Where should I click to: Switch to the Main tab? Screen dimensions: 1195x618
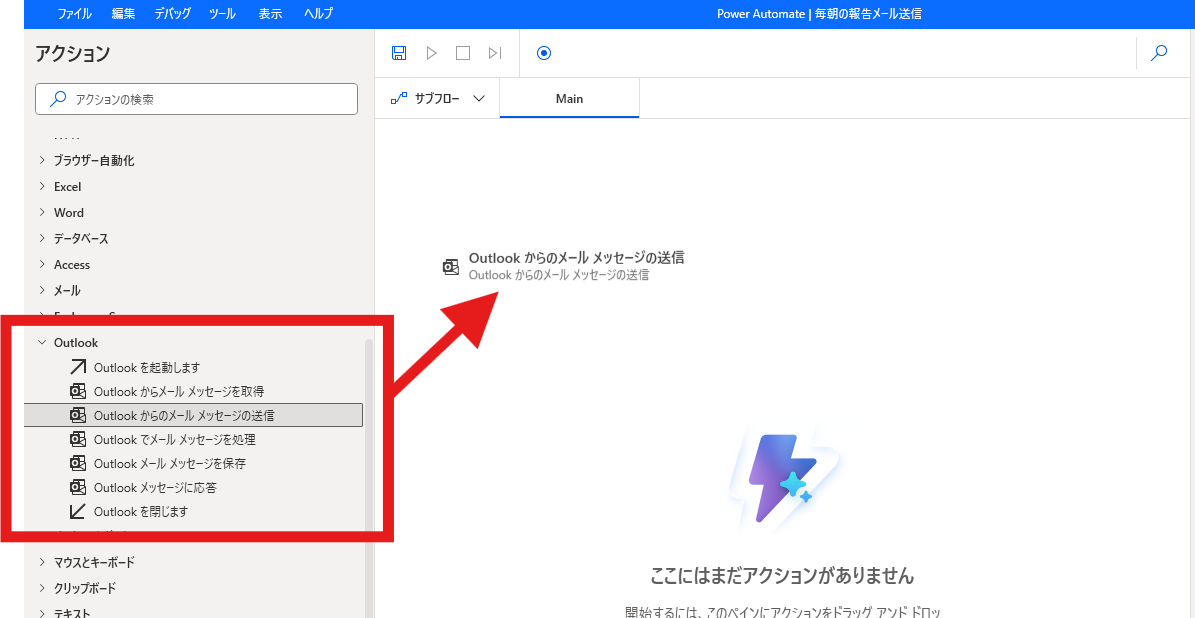569,99
